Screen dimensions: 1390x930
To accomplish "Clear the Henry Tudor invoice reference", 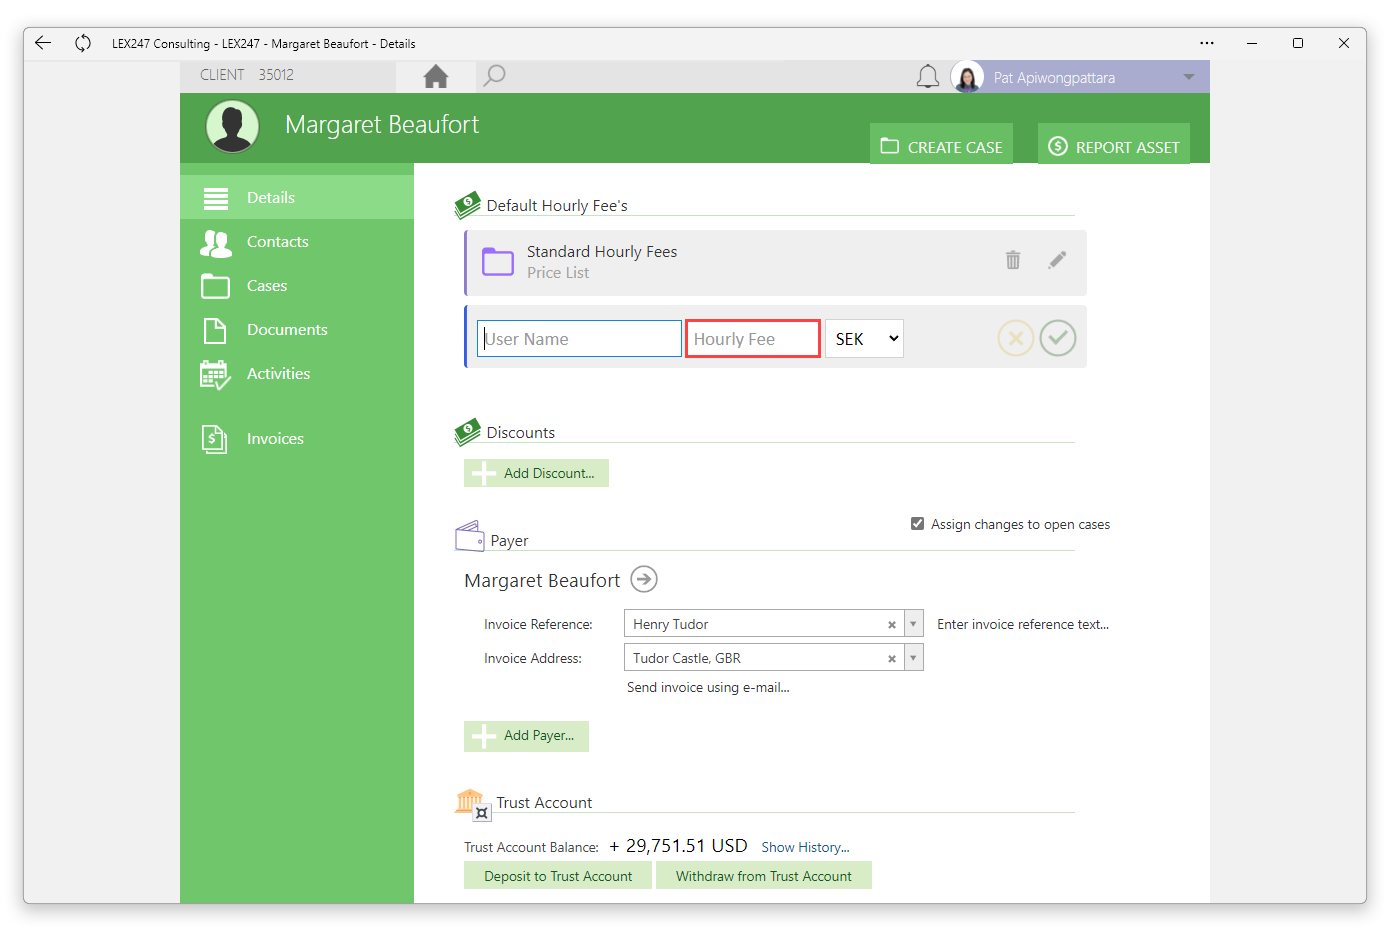I will [892, 625].
